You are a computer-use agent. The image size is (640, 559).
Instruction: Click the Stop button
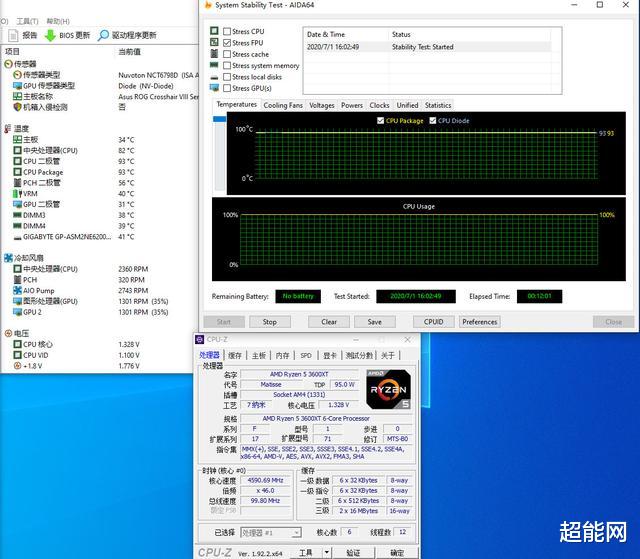pyautogui.click(x=269, y=322)
